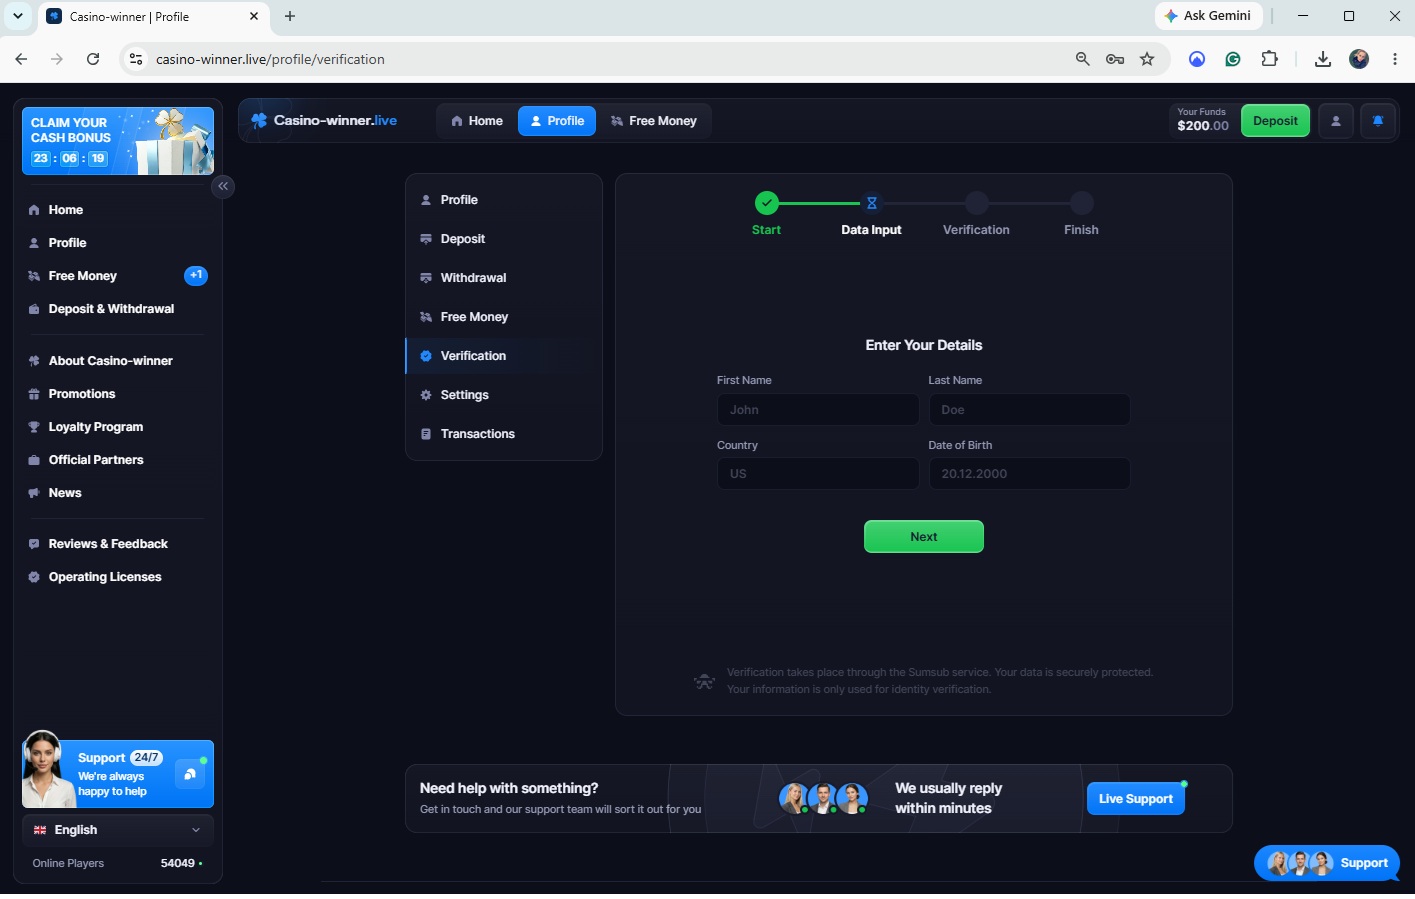This screenshot has width=1415, height=899.
Task: Select Profile tab in top navigation
Action: (557, 121)
